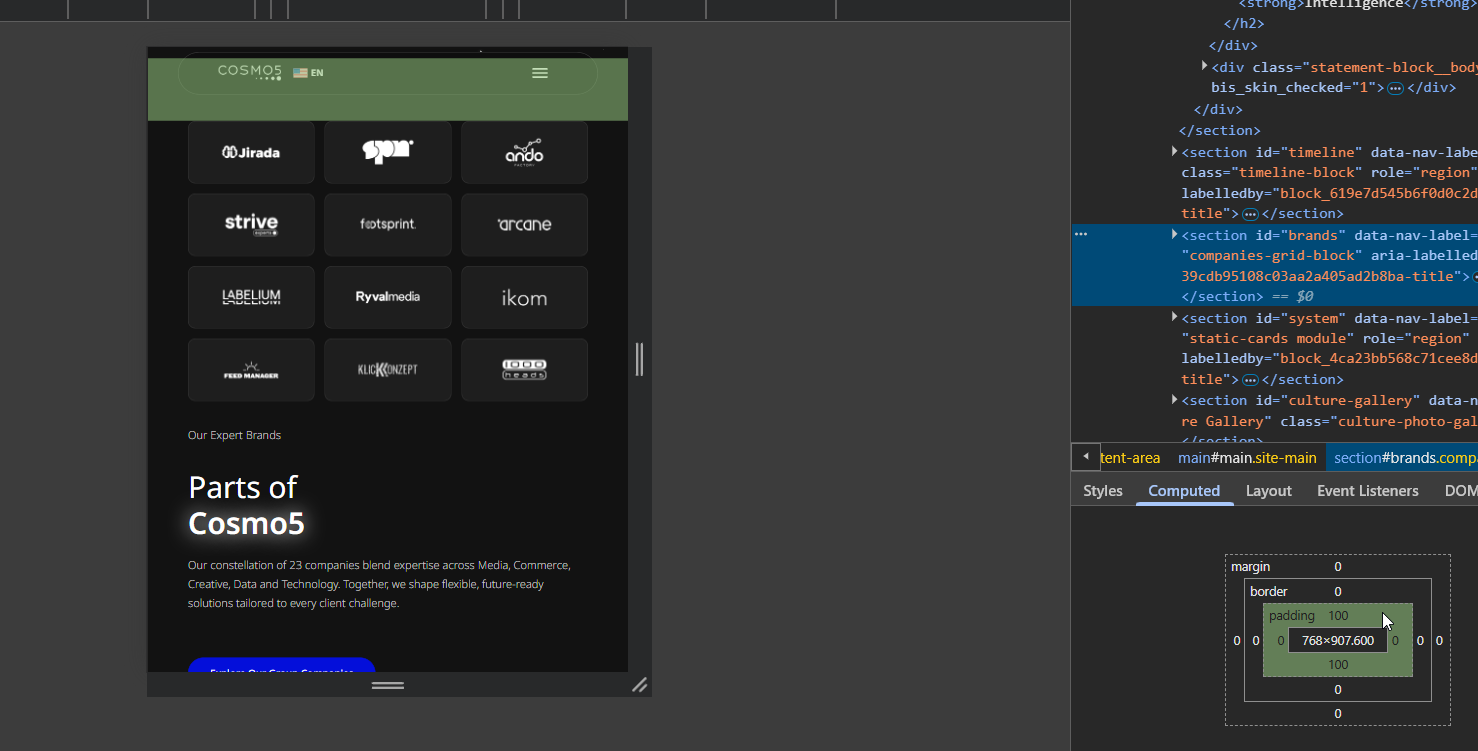
Task: Click the border label in the box model
Action: coord(1269,592)
